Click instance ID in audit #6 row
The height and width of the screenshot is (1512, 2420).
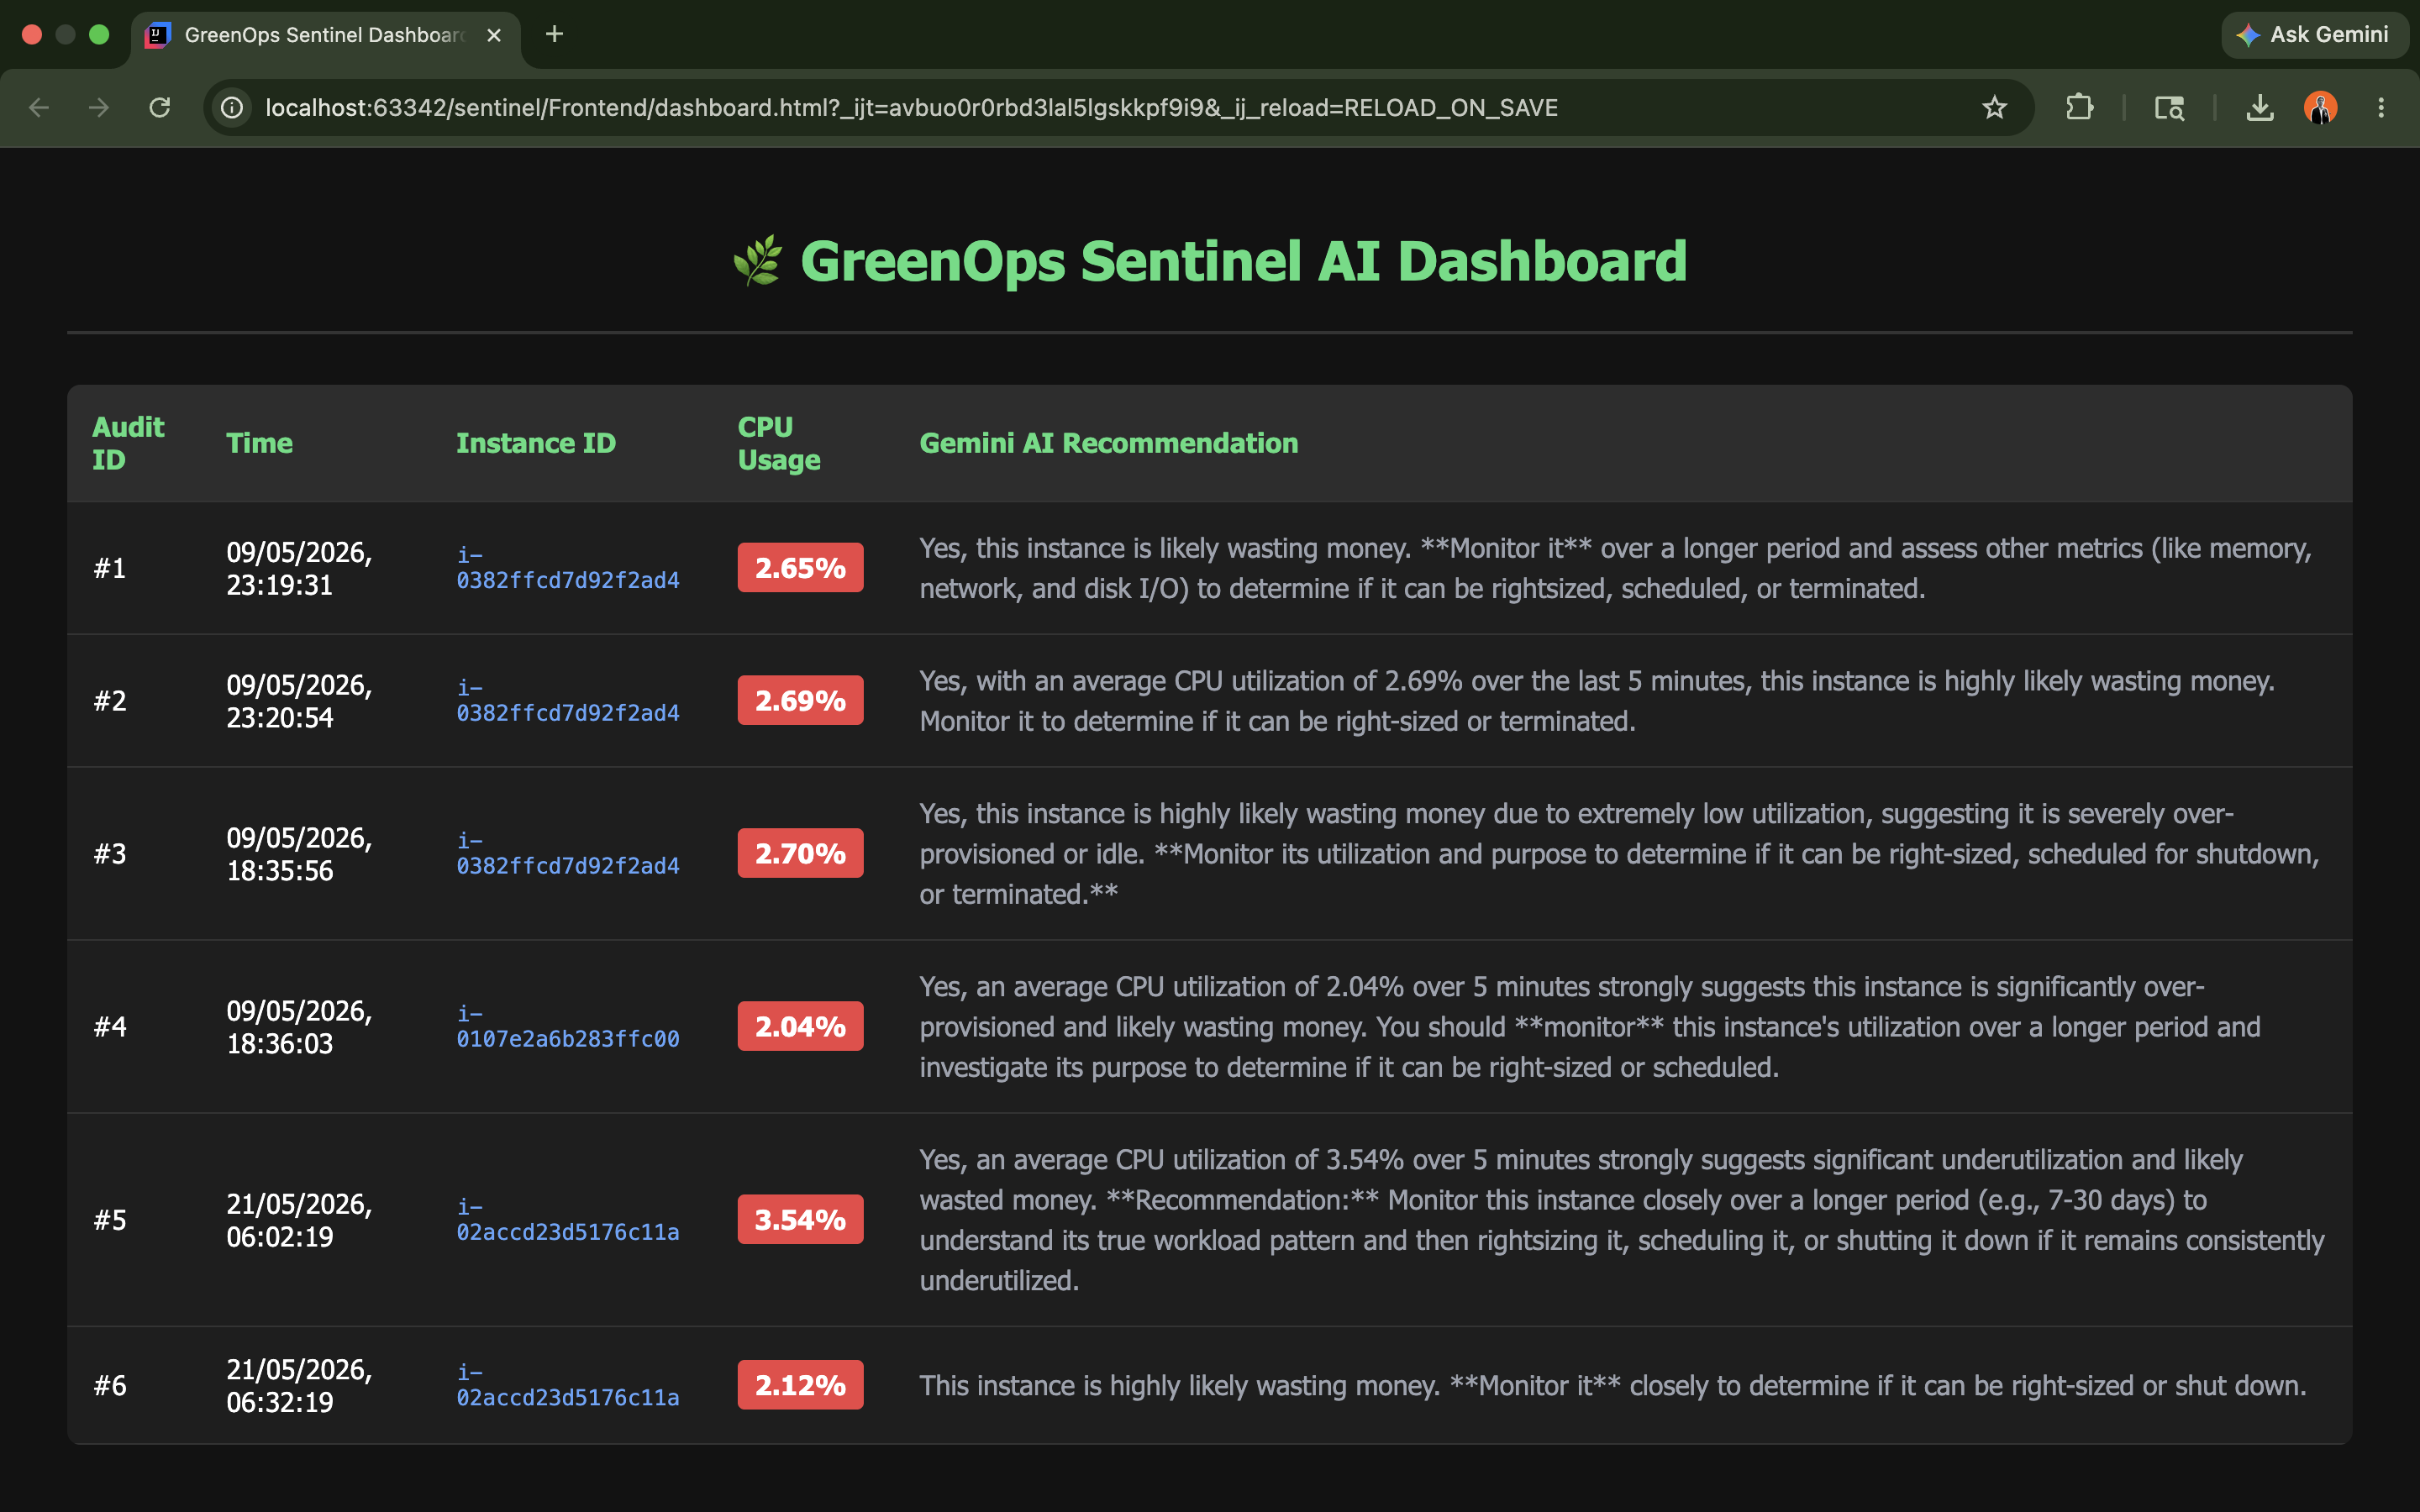568,1385
